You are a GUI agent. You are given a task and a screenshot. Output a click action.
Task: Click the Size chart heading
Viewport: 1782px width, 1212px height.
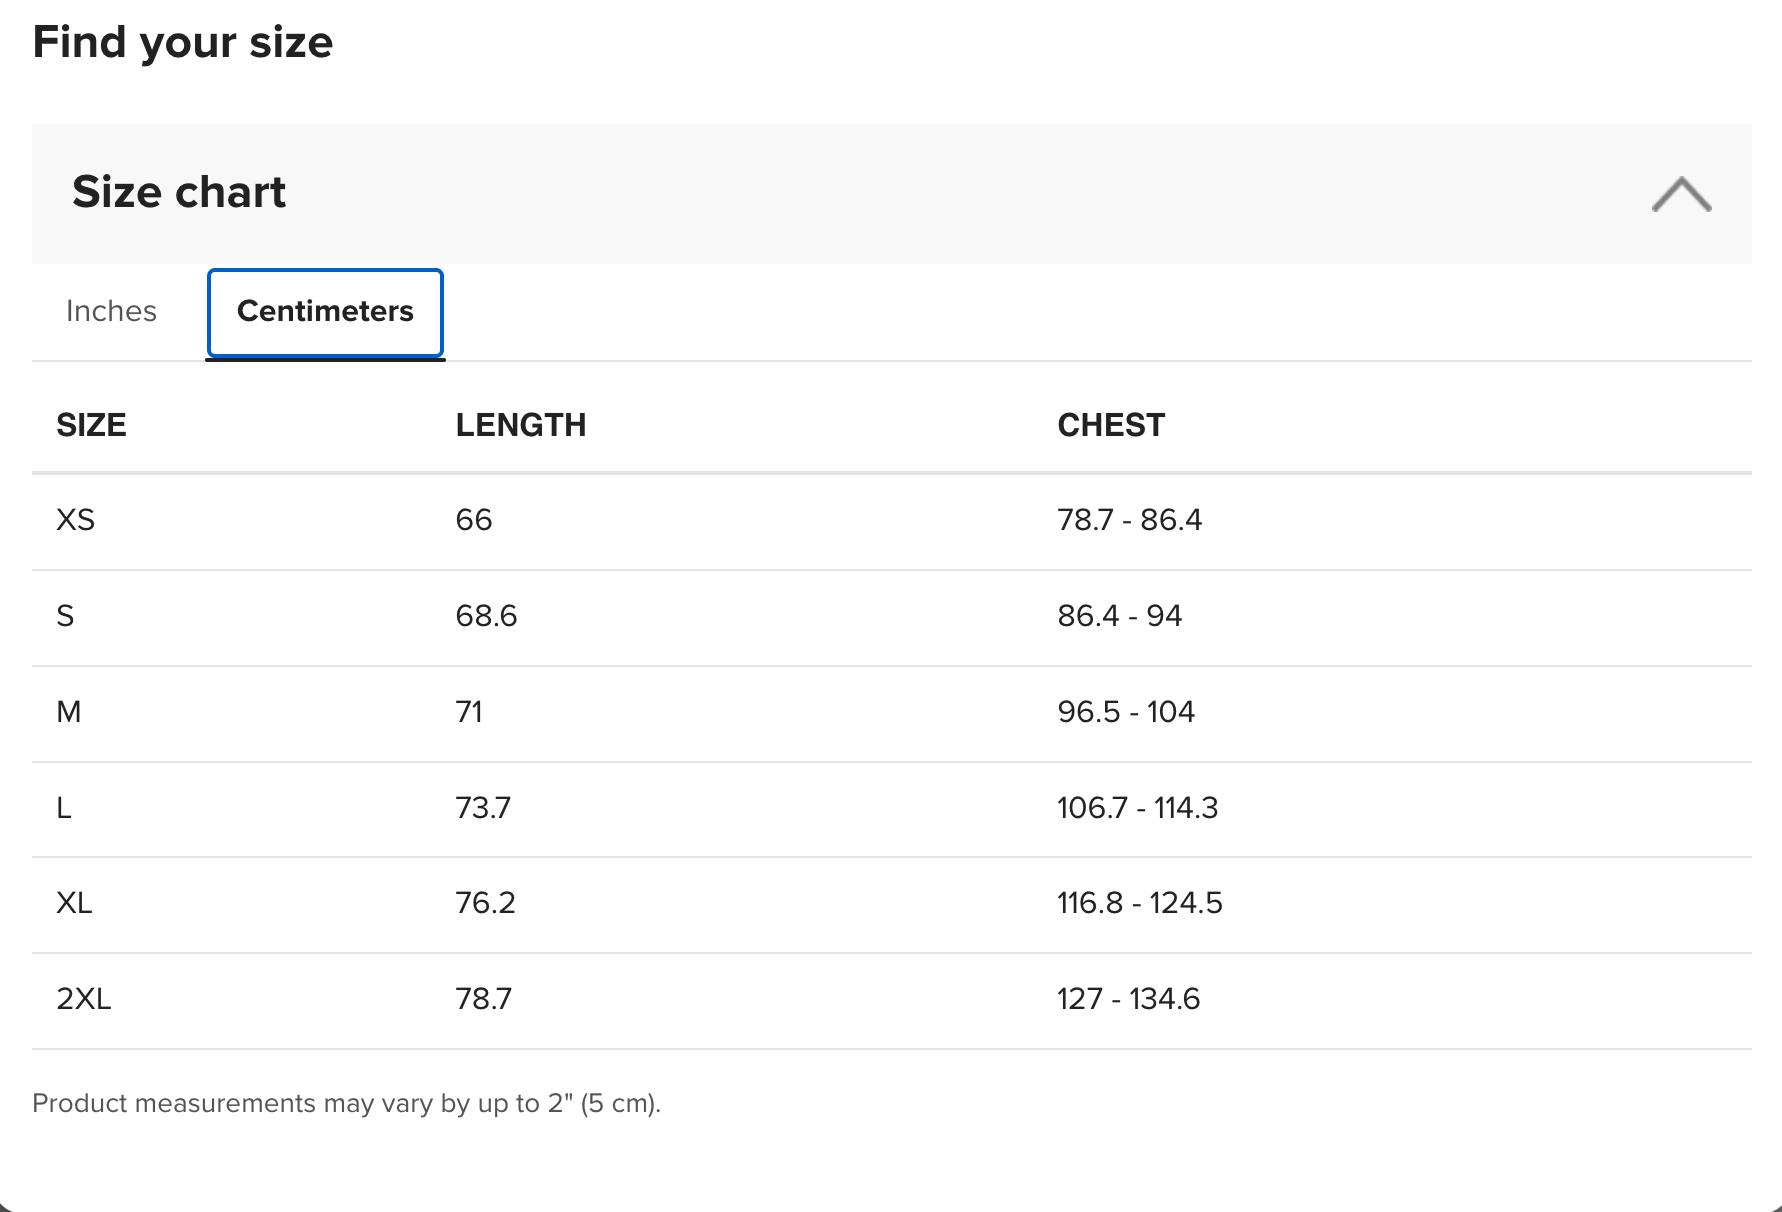coord(179,192)
